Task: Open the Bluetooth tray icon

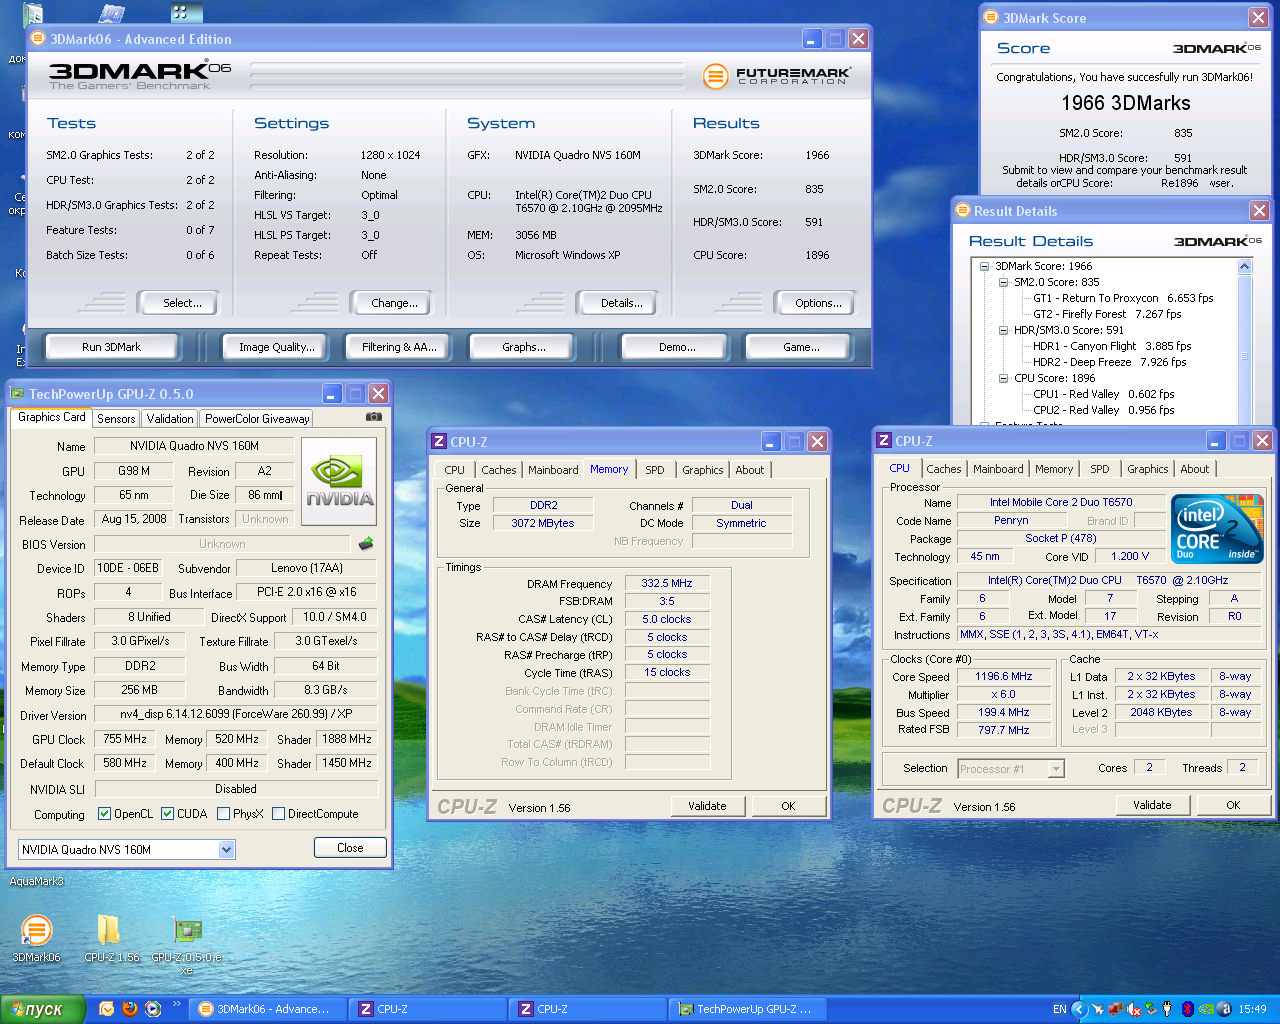Action: pos(1187,1009)
